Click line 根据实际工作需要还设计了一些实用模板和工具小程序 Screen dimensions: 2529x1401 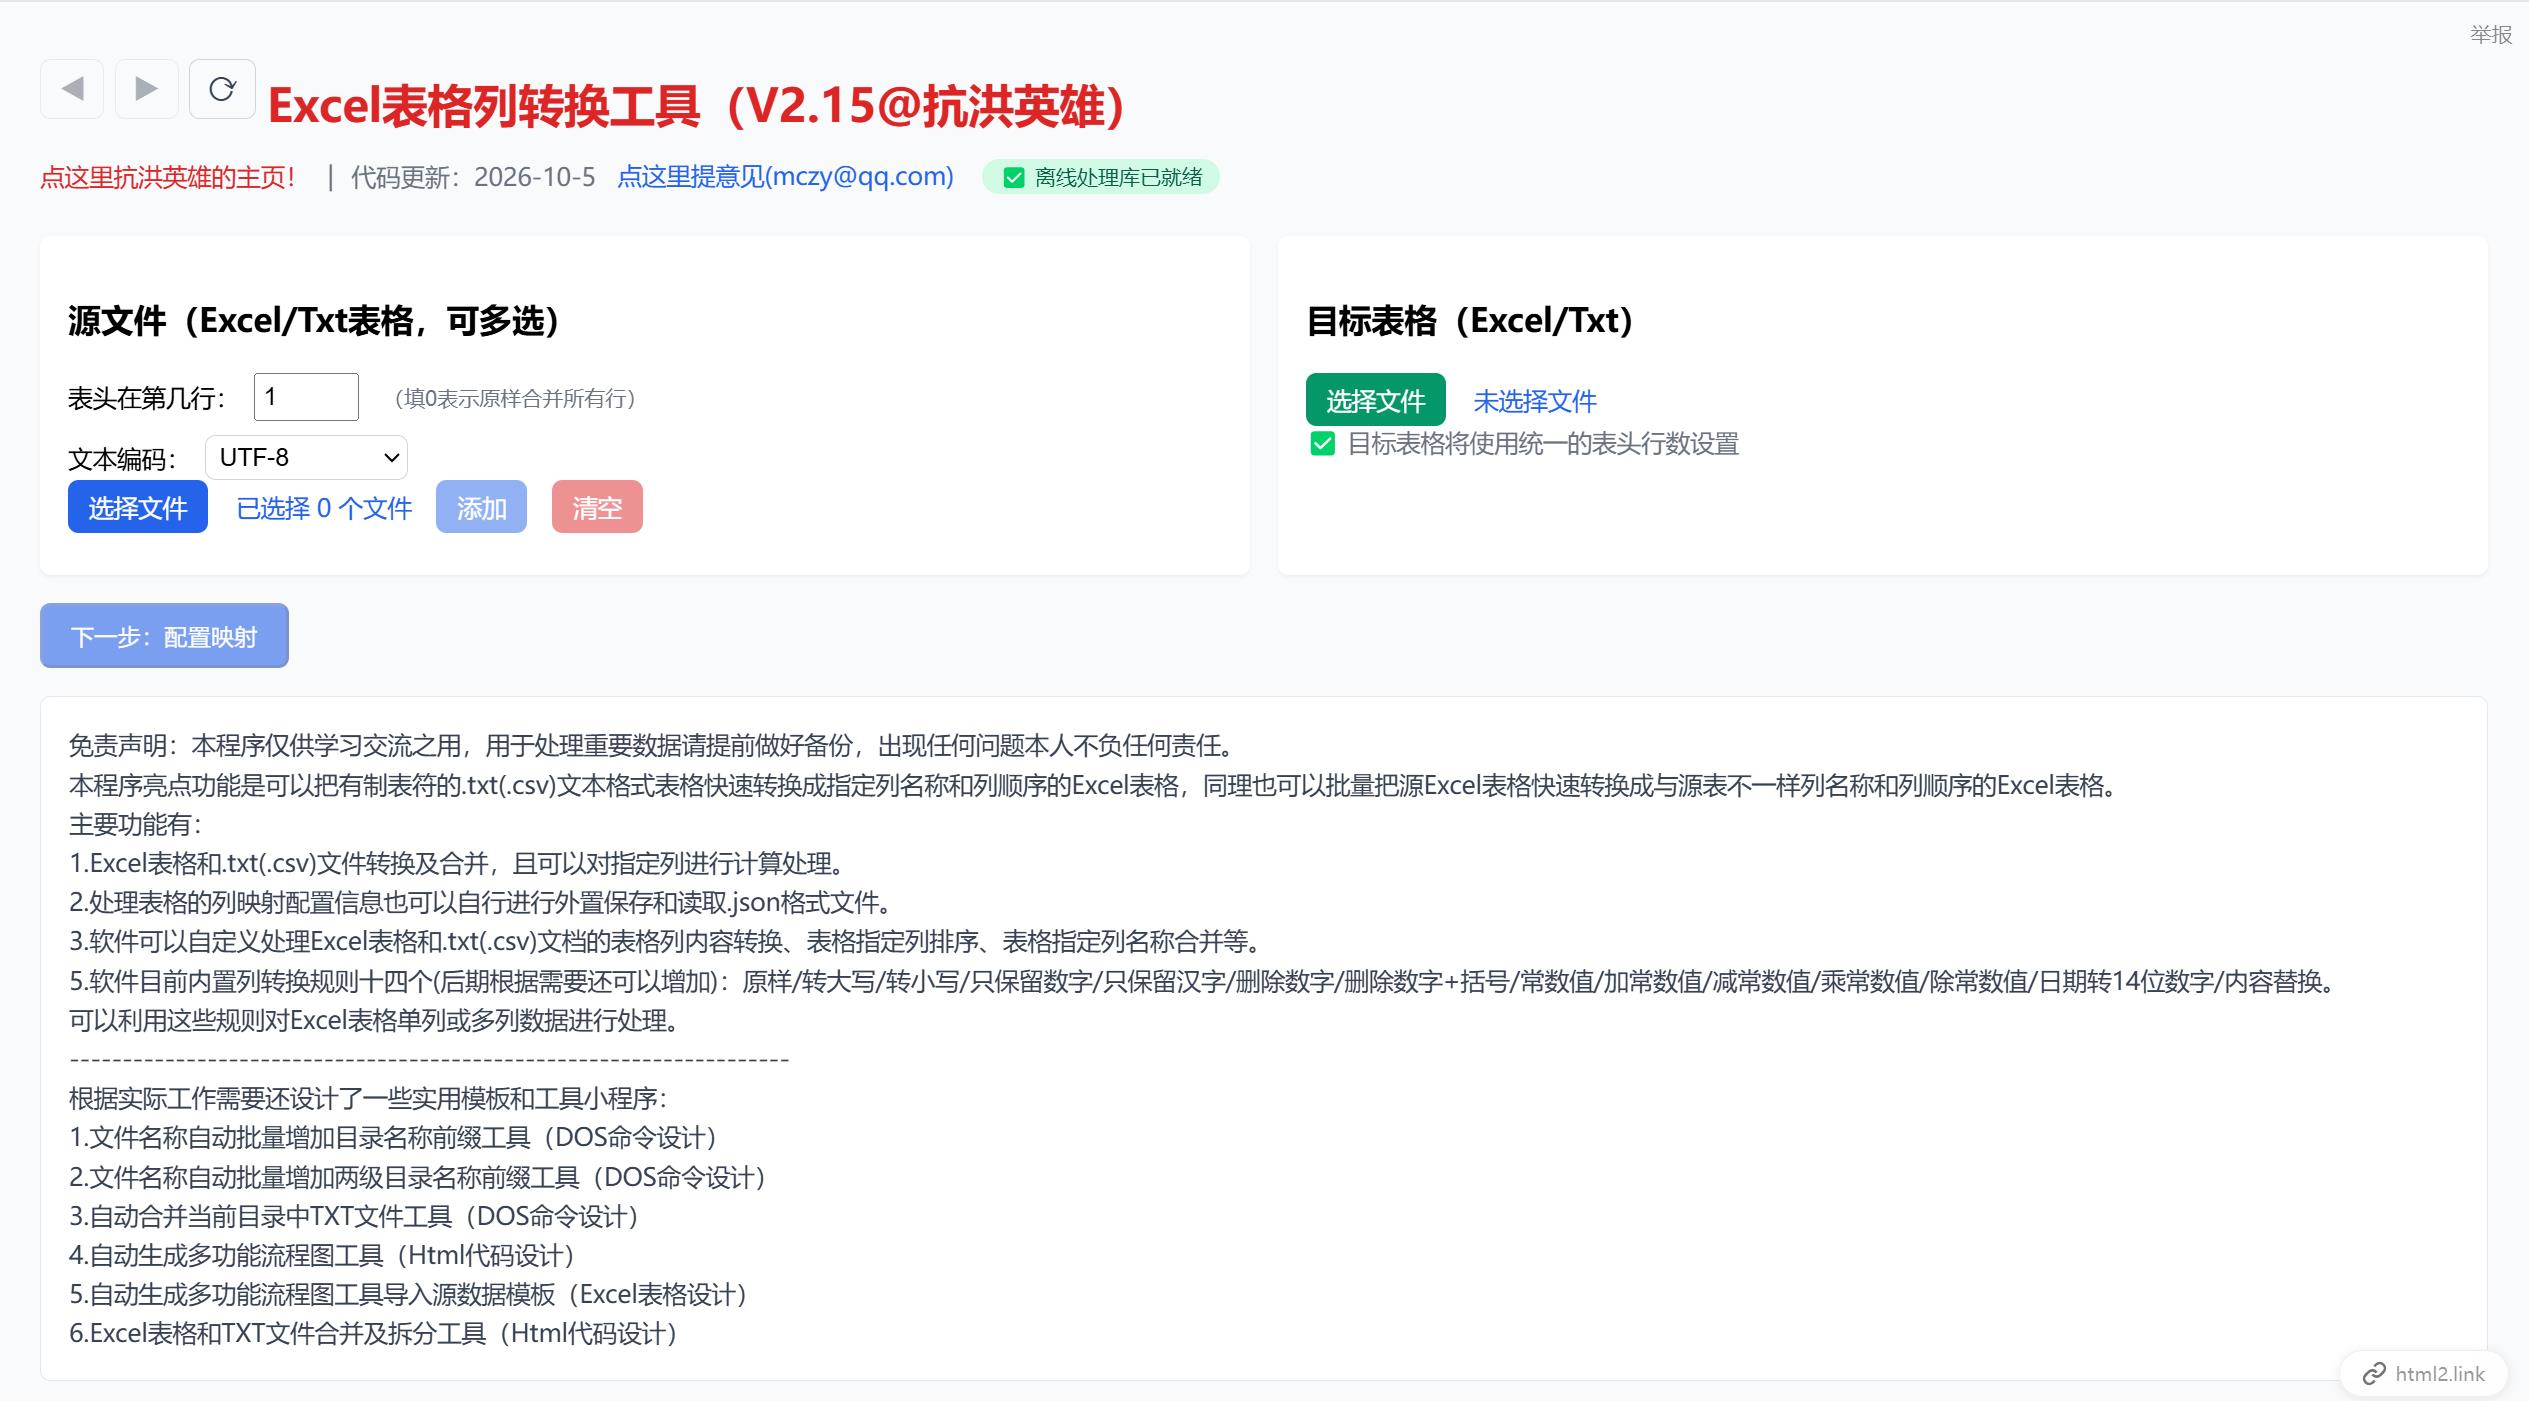[x=368, y=1098]
